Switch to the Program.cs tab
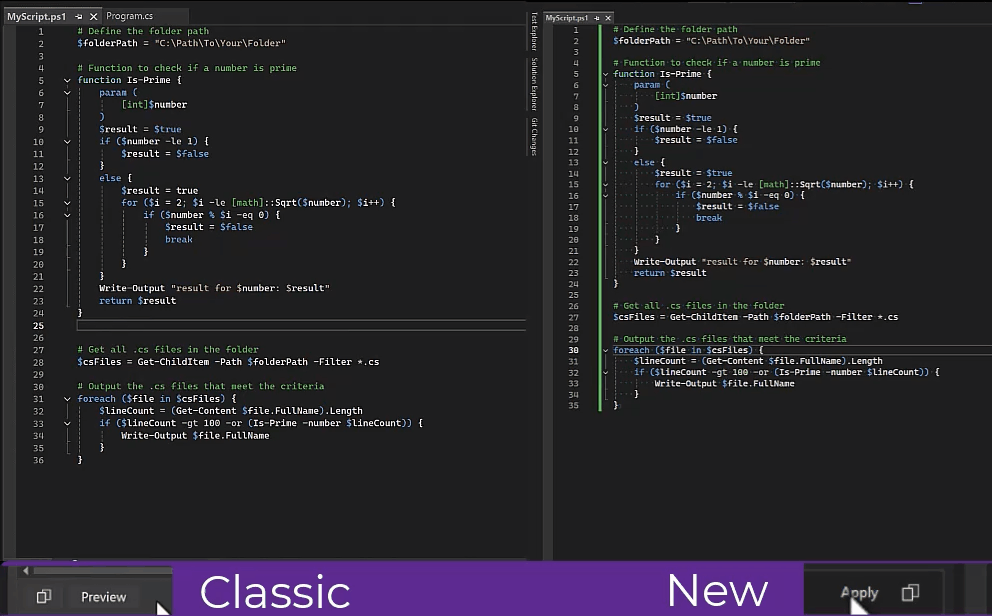Screen dimensions: 992x616 (x=129, y=17)
